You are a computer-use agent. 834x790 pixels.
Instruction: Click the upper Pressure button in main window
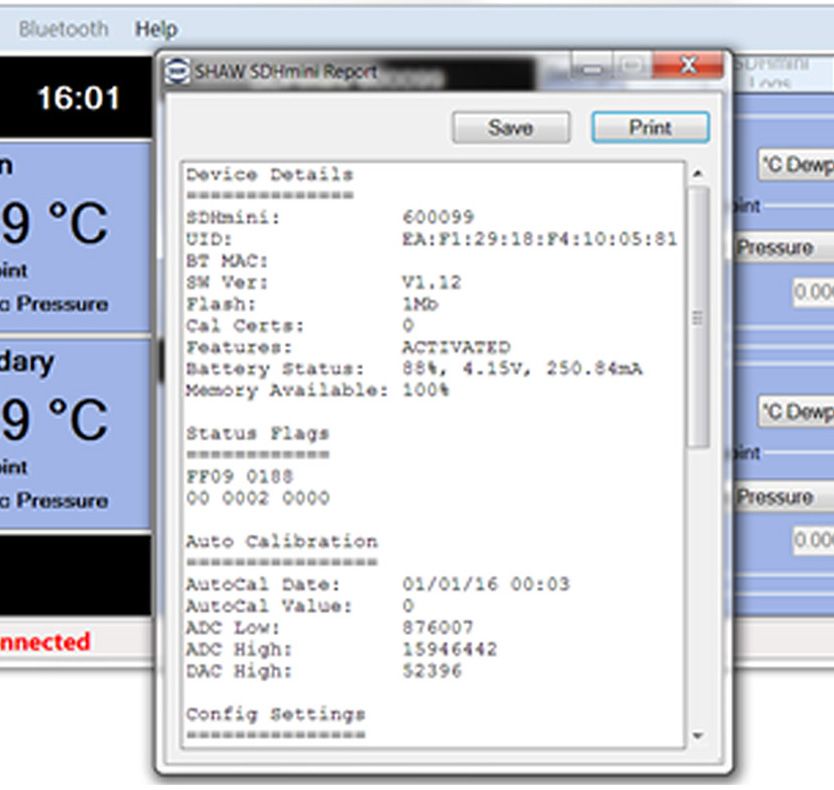783,248
